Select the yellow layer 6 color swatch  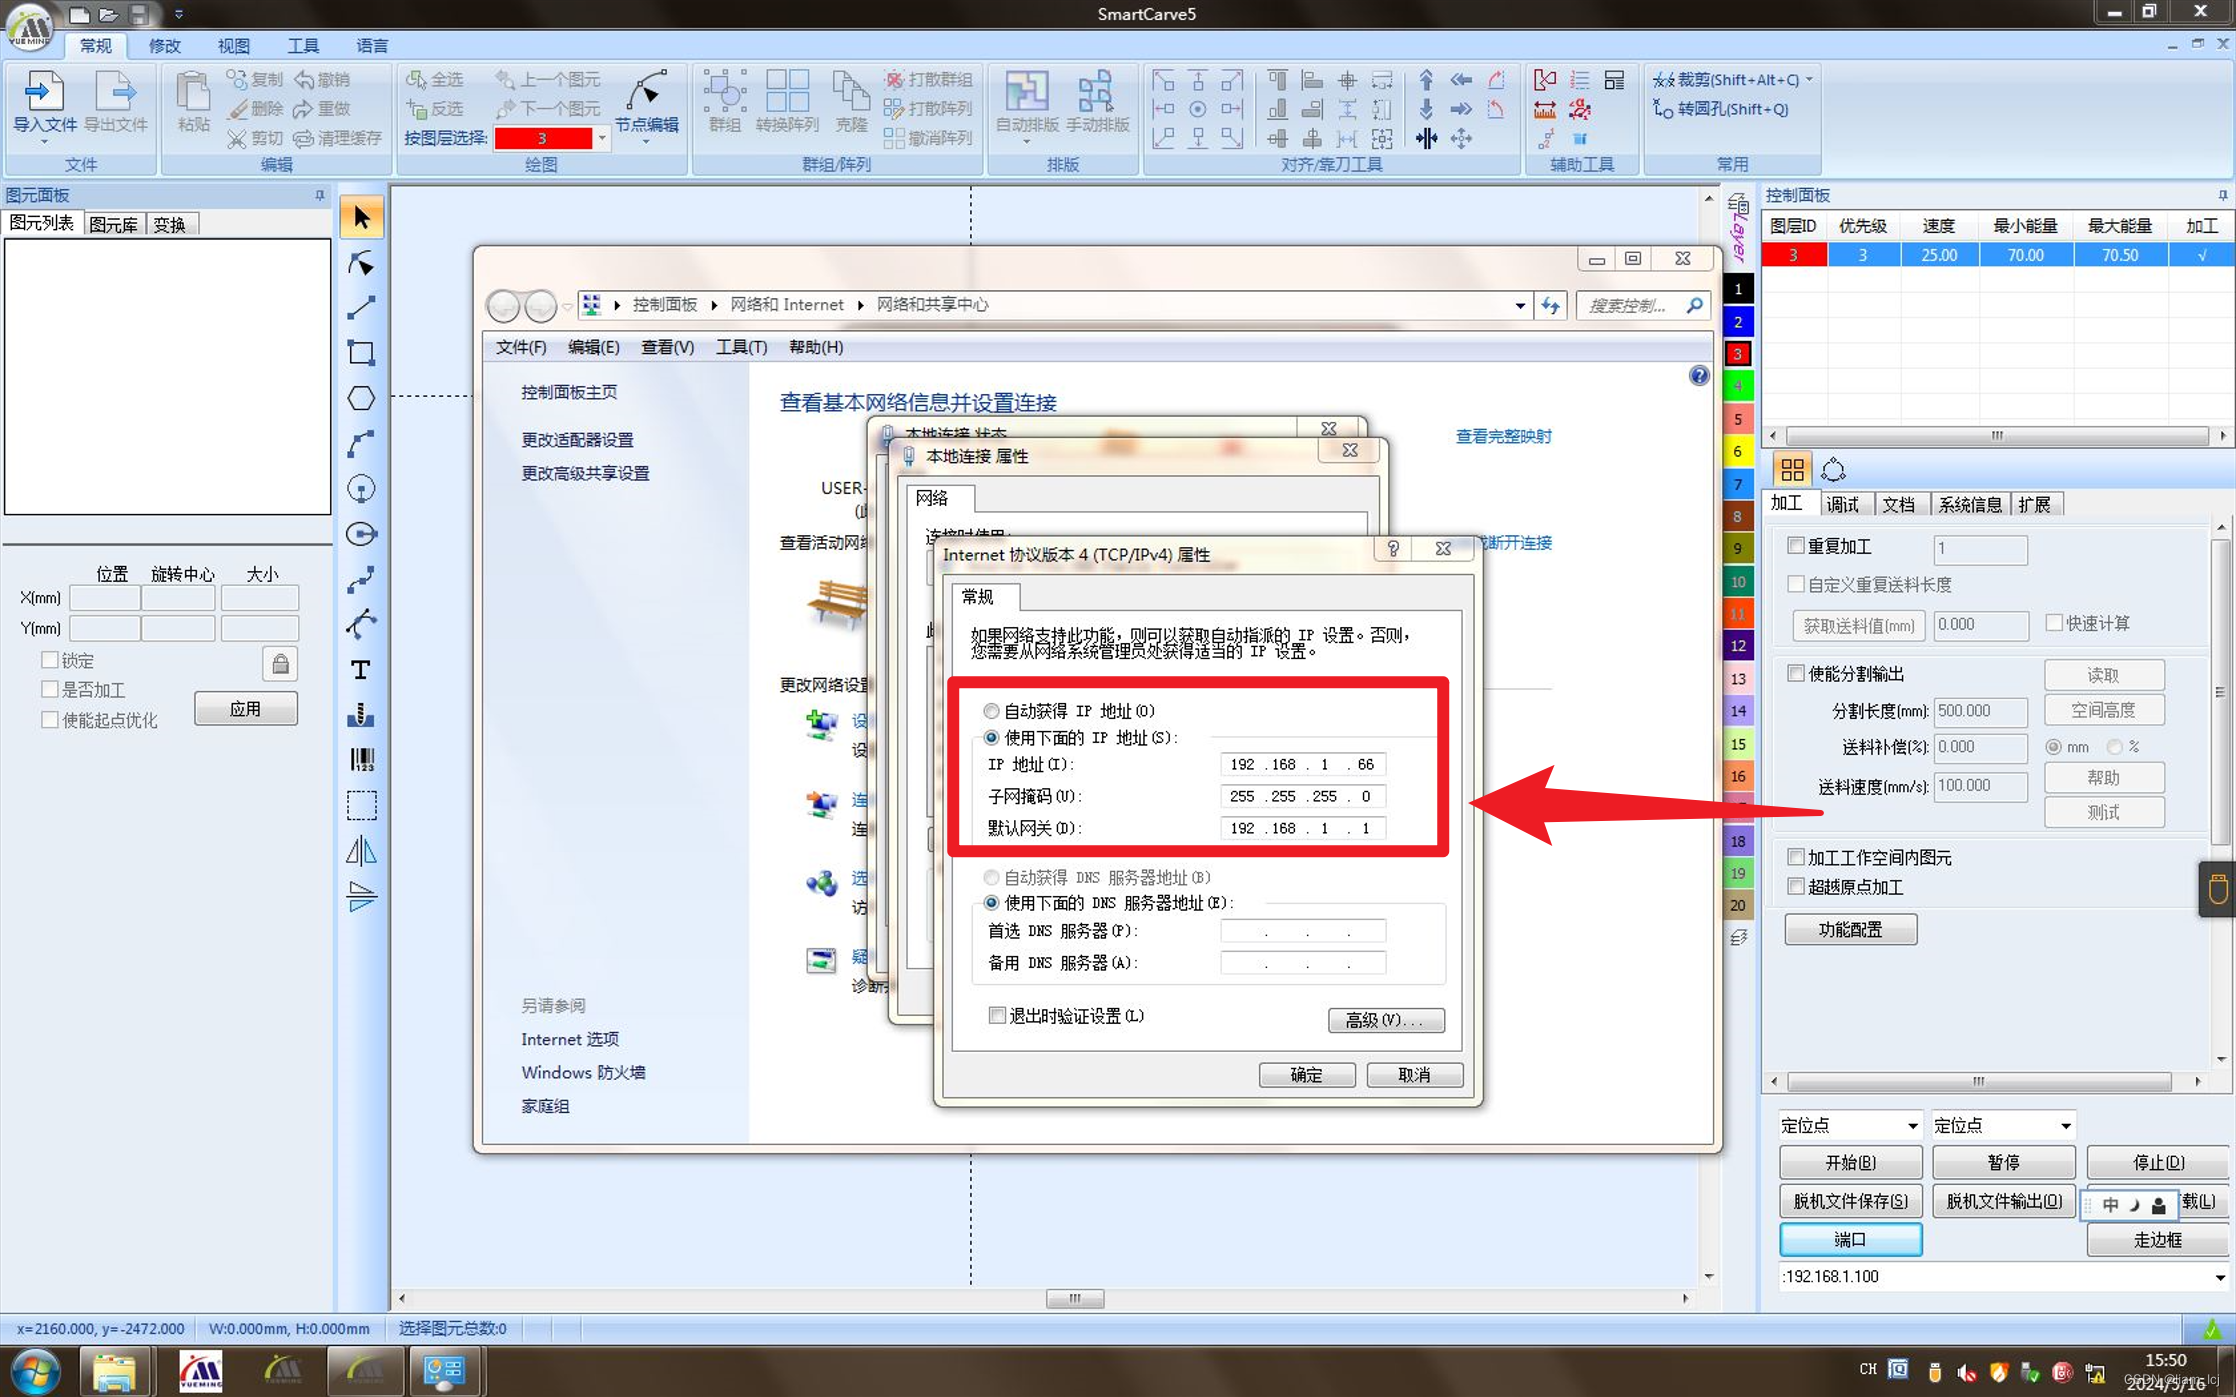click(x=1738, y=452)
